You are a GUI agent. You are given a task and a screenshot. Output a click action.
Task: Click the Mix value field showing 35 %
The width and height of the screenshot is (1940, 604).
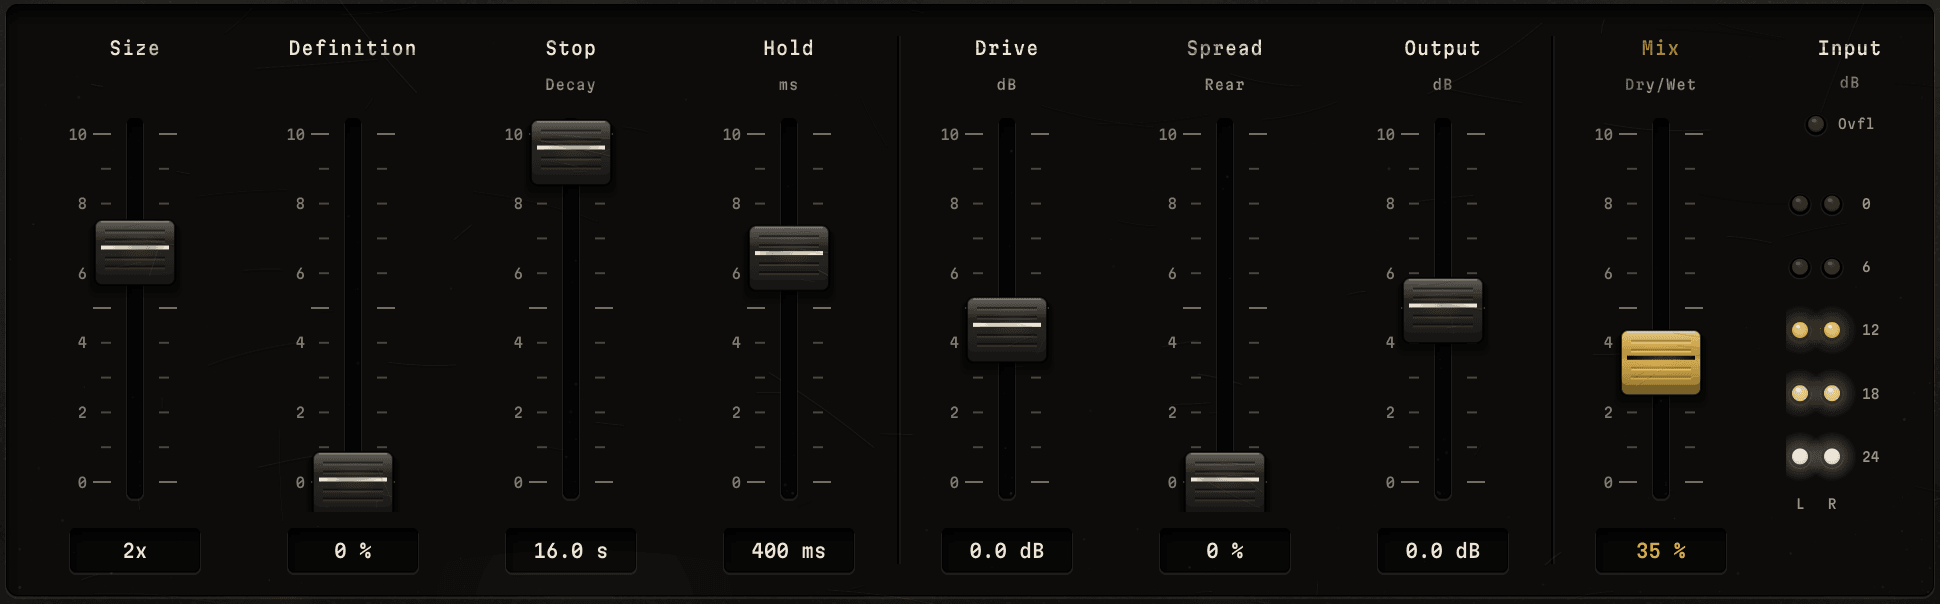click(x=1661, y=551)
